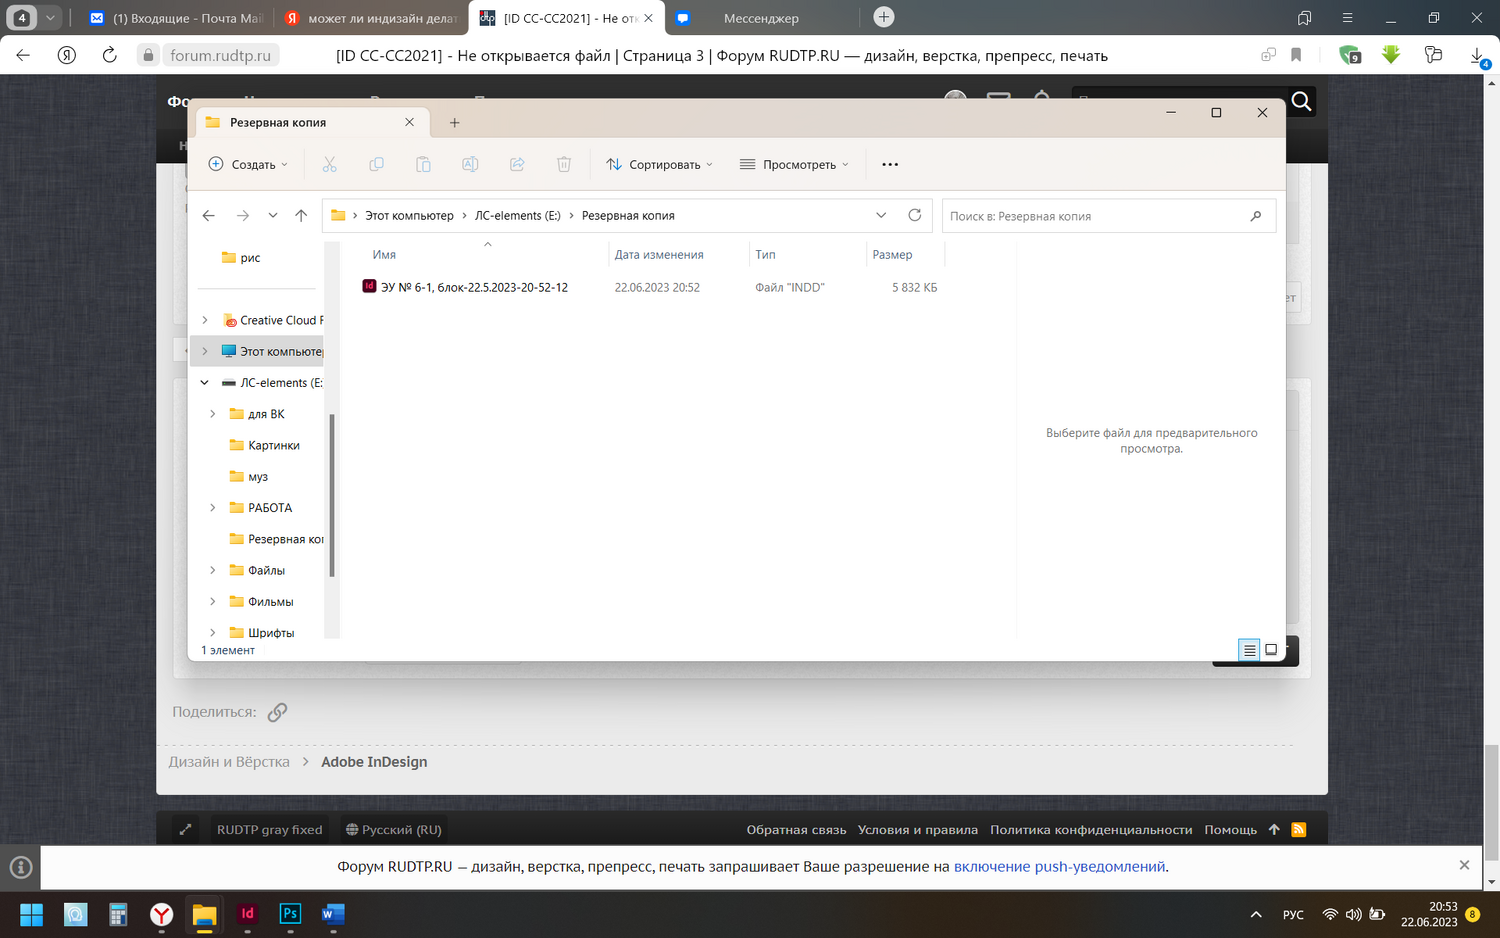This screenshot has height=938, width=1500.
Task: Click the Rename icon in Explorer toolbar
Action: coord(470,164)
